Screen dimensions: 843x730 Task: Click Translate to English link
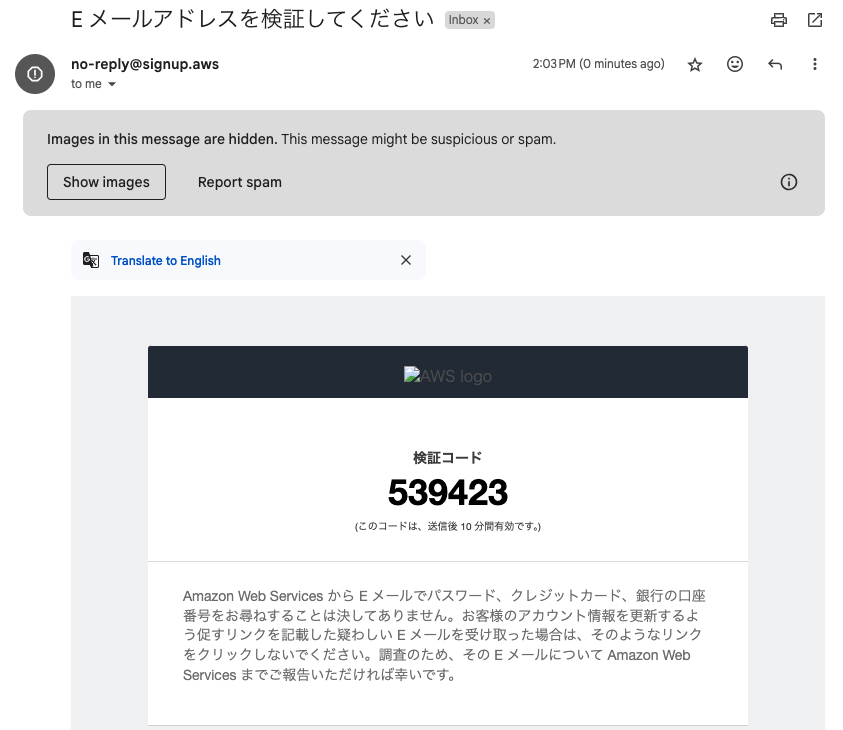[x=166, y=261]
